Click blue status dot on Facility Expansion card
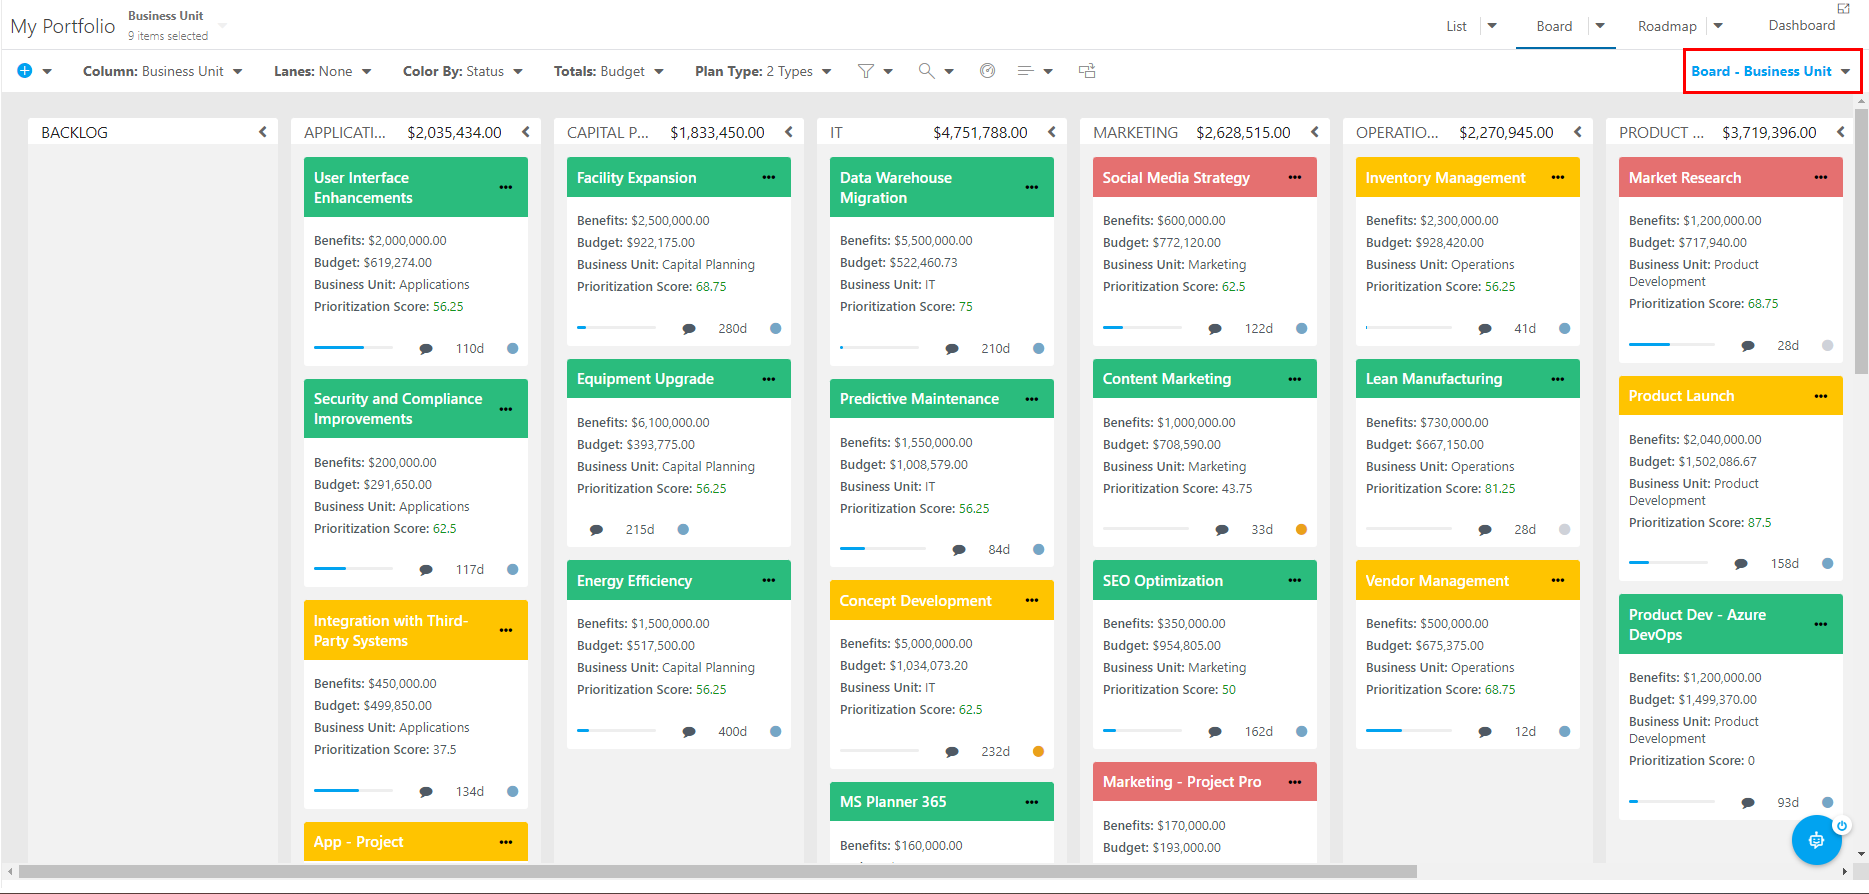 pos(775,328)
